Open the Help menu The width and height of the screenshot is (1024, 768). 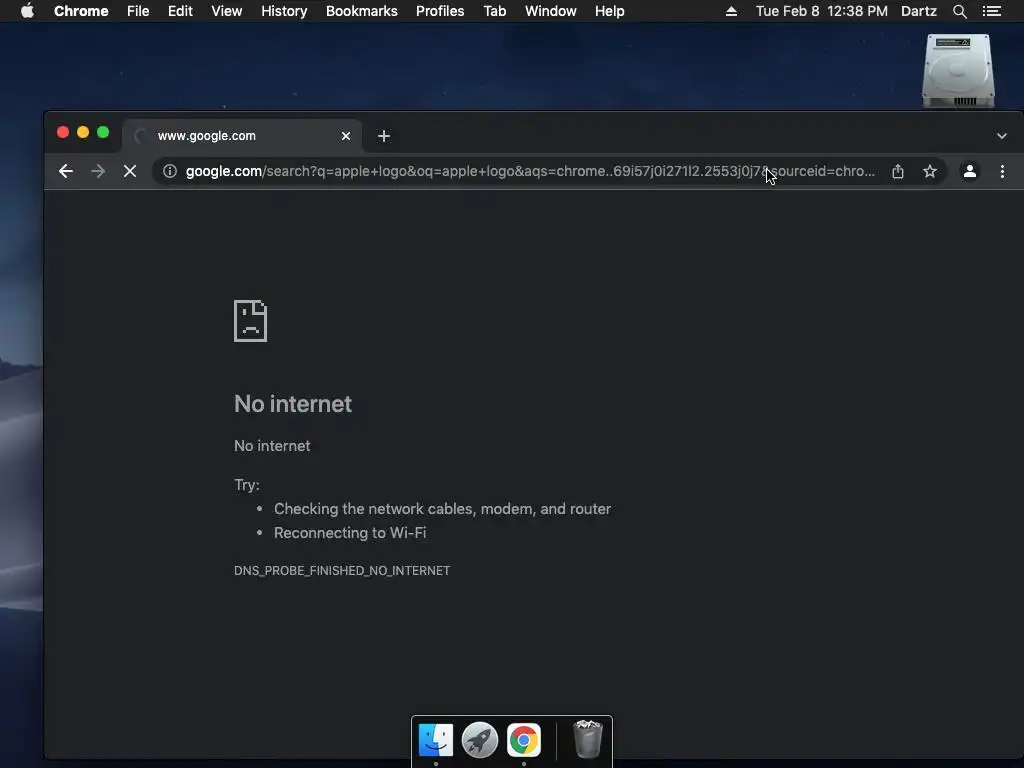click(x=609, y=11)
